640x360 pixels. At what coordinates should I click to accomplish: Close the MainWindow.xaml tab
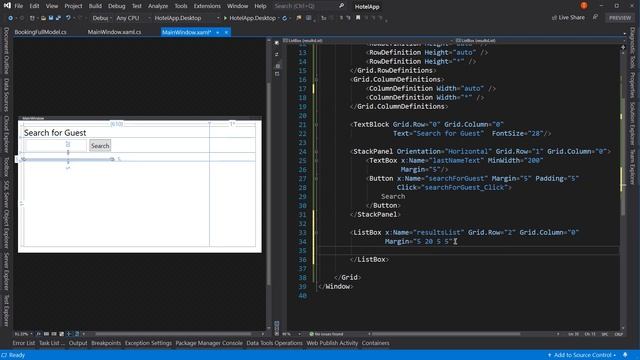coord(226,32)
